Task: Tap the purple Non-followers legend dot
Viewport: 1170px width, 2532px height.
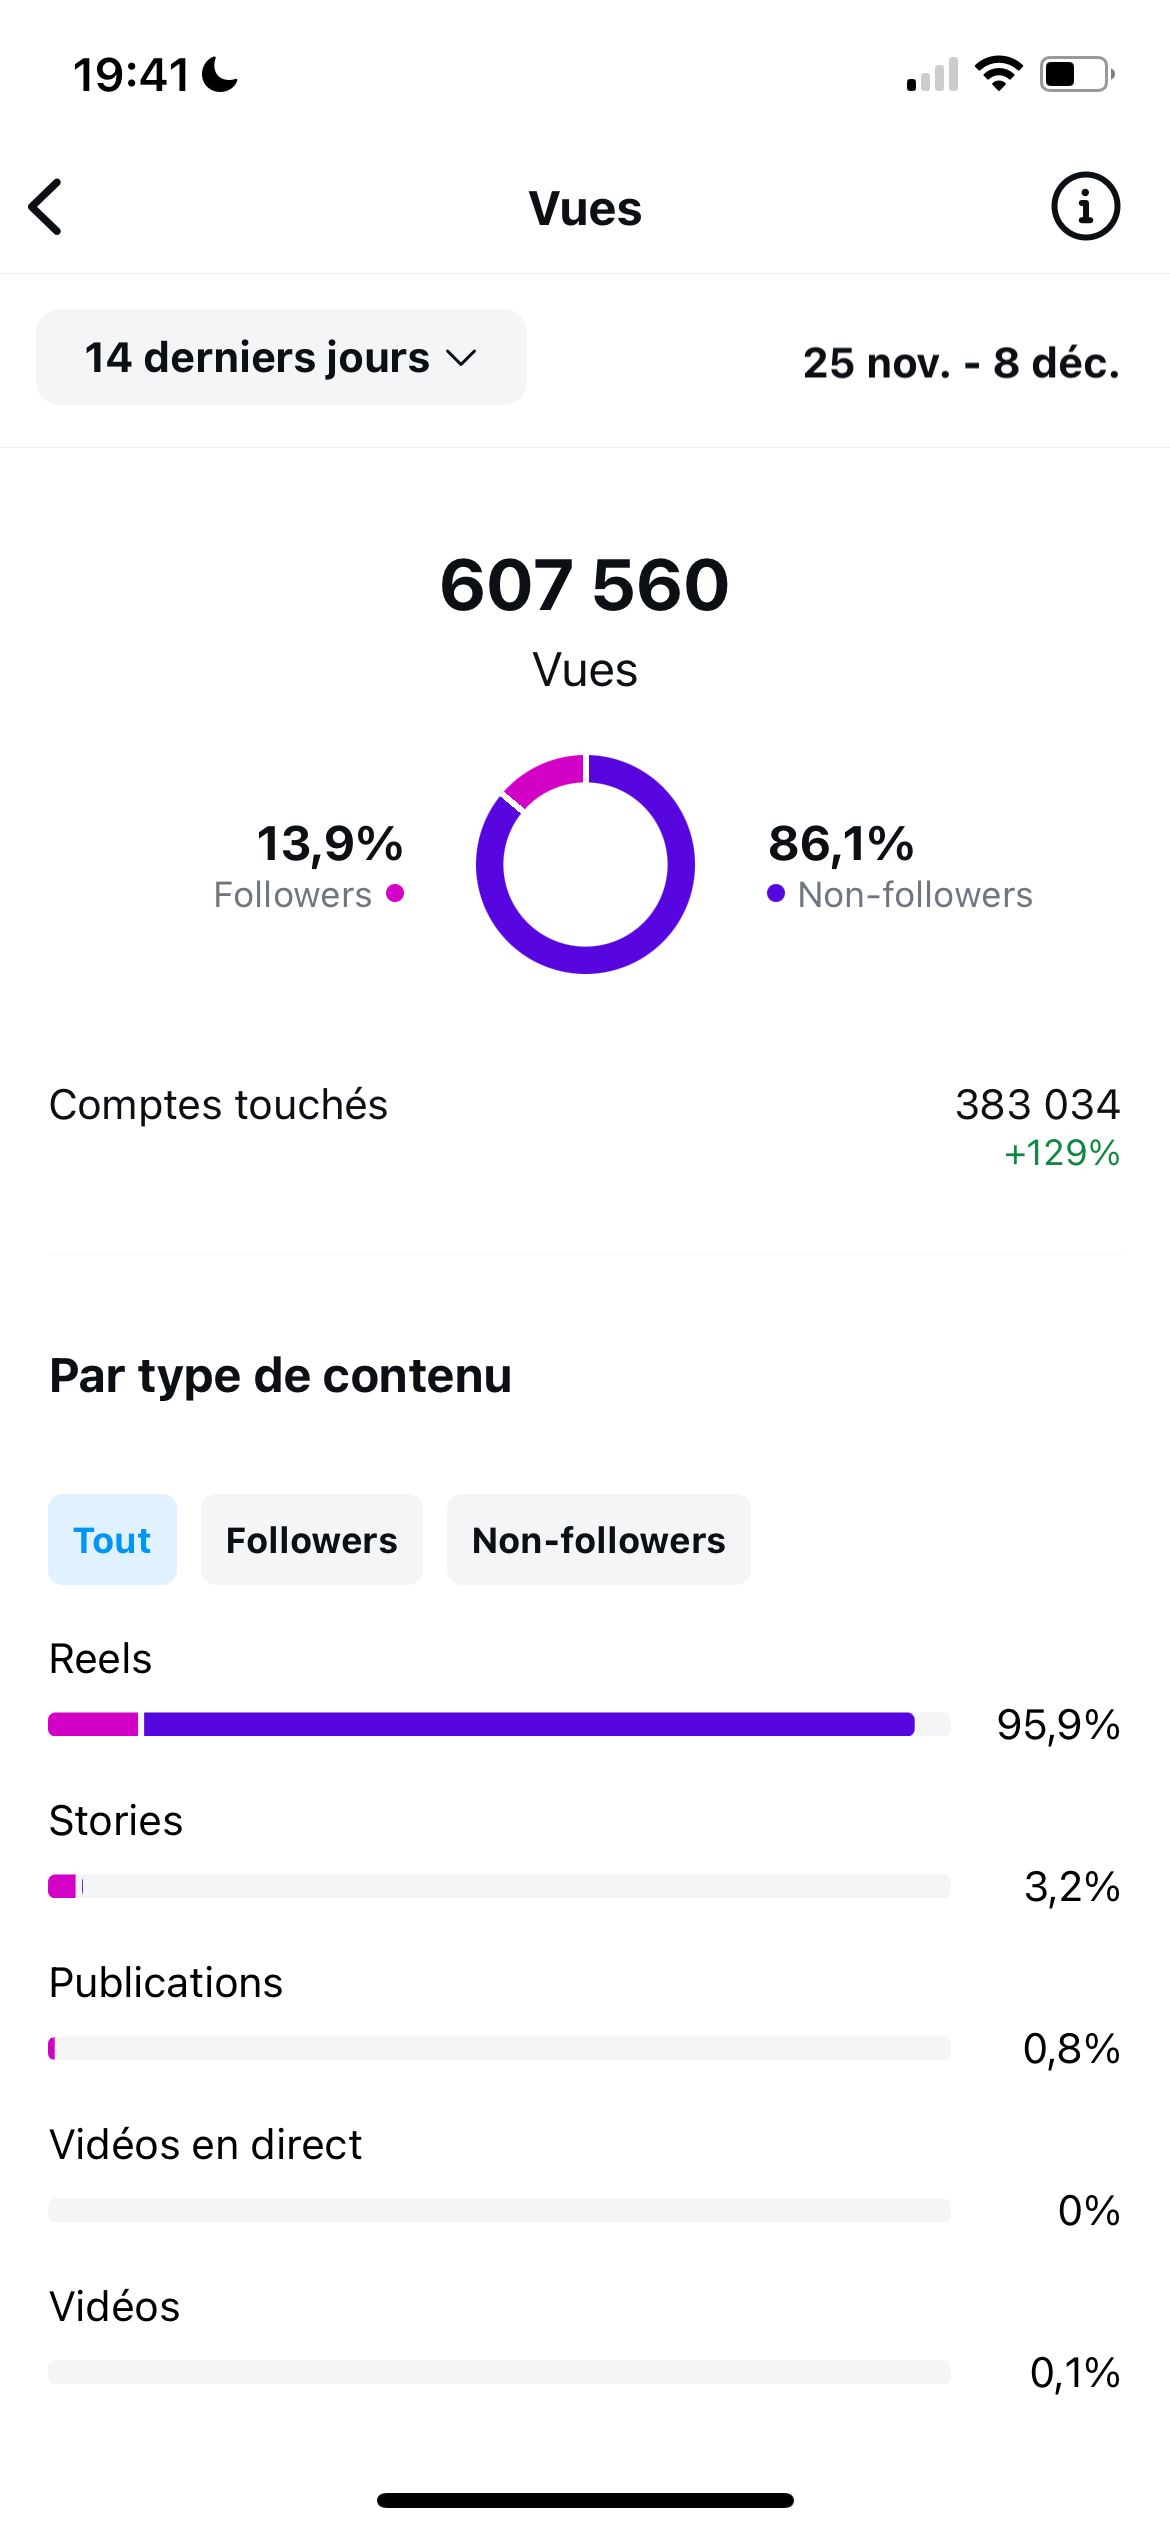Action: (776, 893)
